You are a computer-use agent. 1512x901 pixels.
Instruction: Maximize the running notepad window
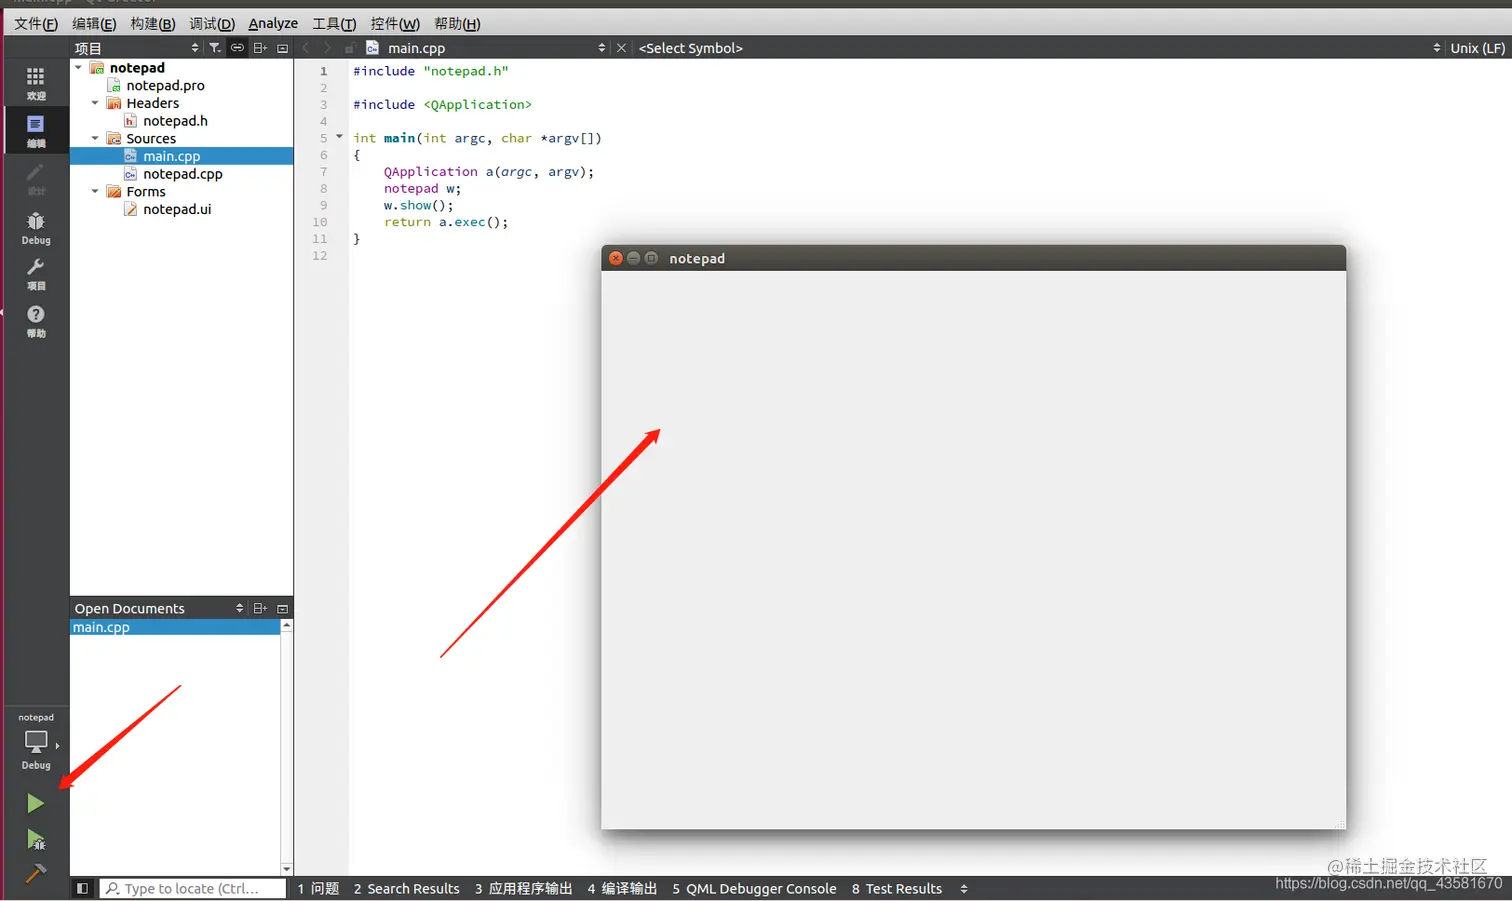651,258
